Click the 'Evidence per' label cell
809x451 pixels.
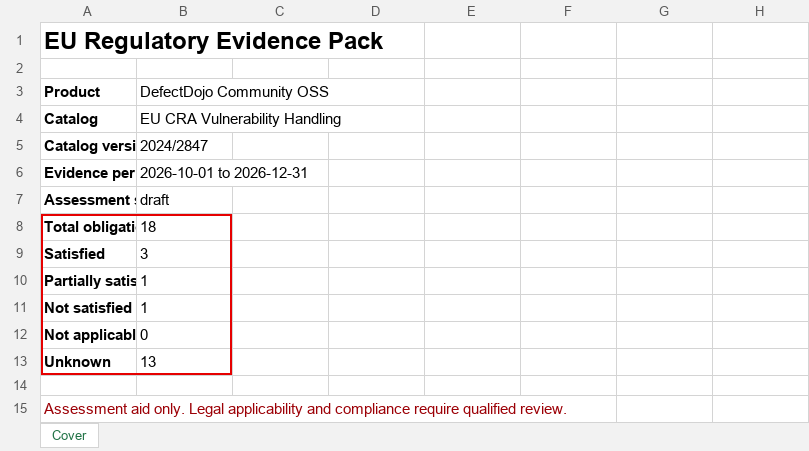pyautogui.click(x=89, y=173)
